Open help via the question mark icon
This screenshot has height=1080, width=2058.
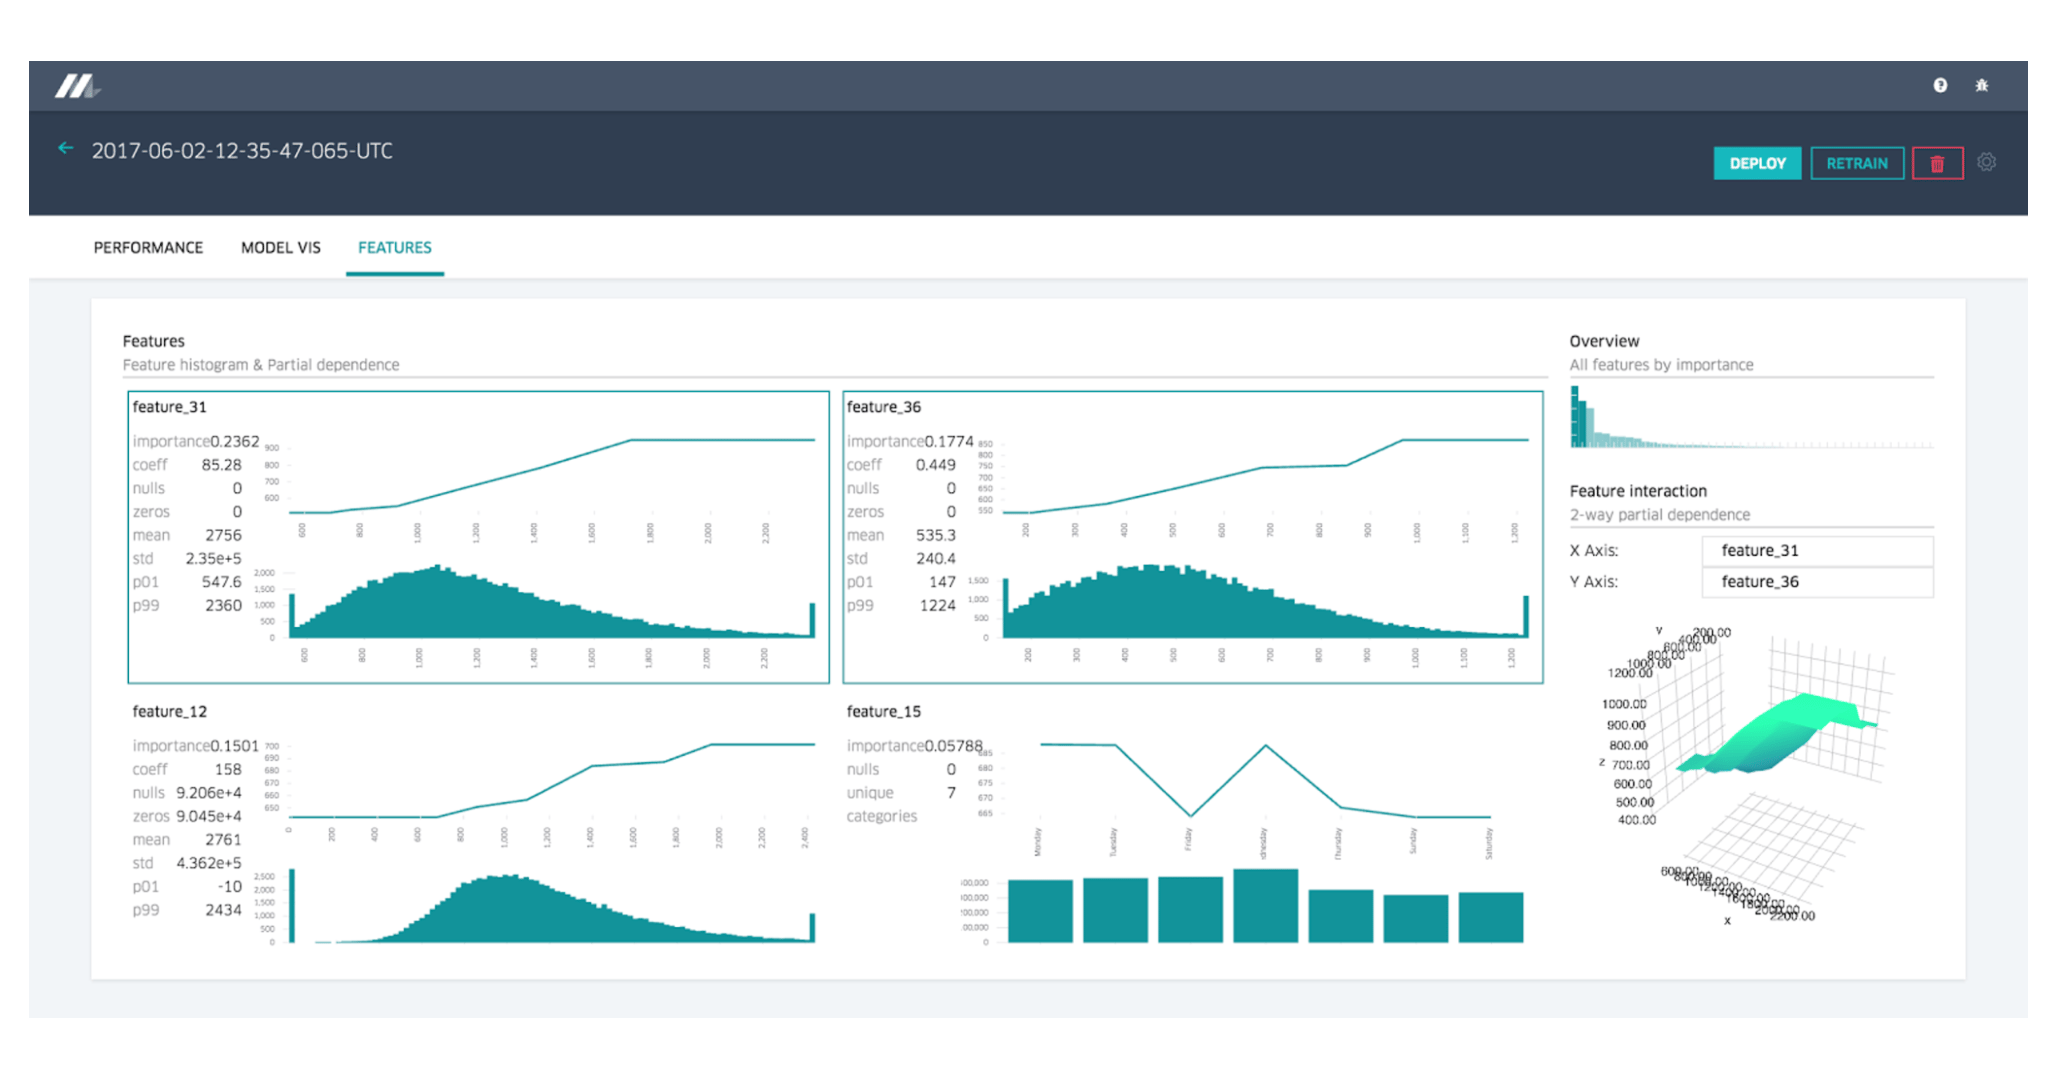point(1939,86)
